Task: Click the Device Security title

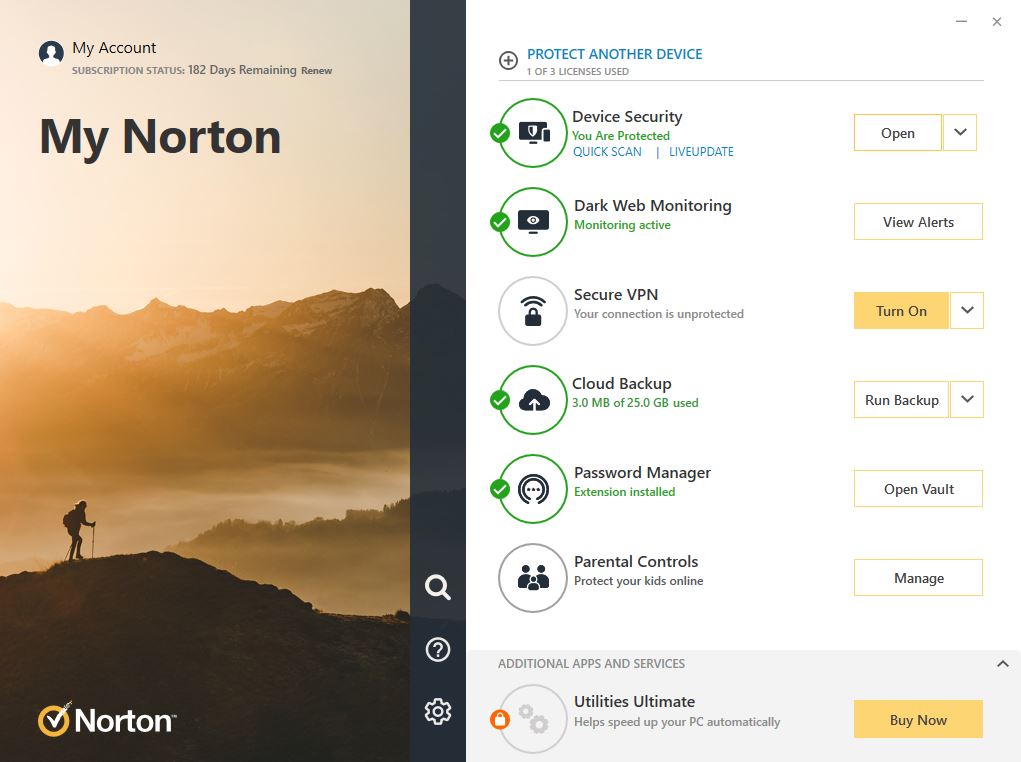Action: [x=627, y=117]
